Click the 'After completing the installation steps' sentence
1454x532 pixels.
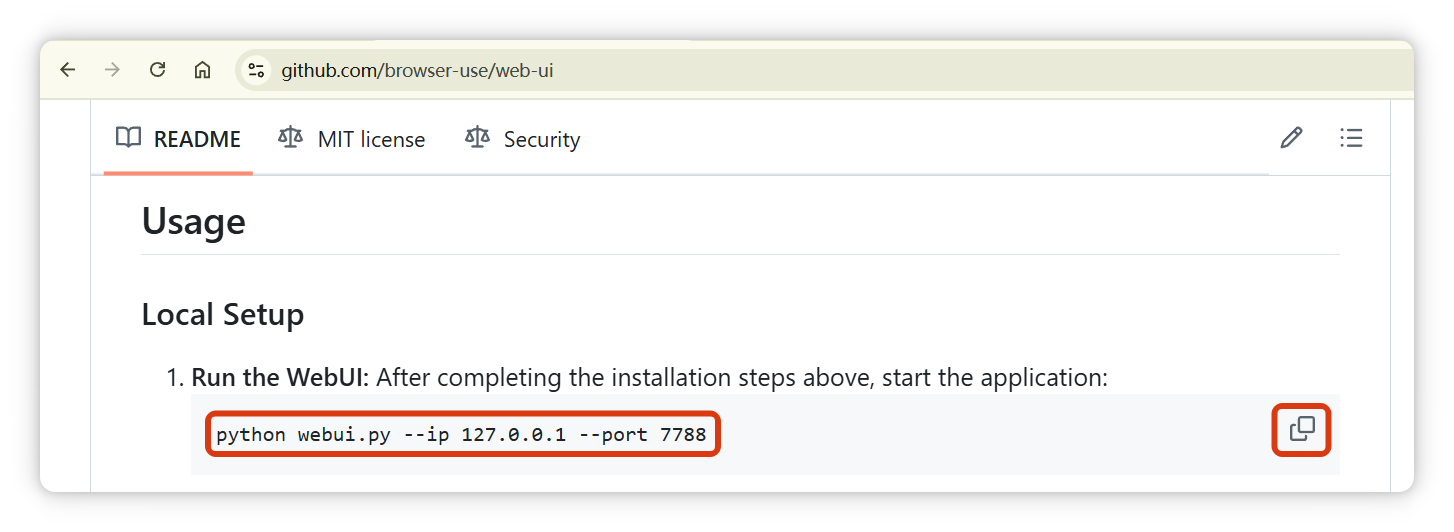pyautogui.click(x=742, y=378)
